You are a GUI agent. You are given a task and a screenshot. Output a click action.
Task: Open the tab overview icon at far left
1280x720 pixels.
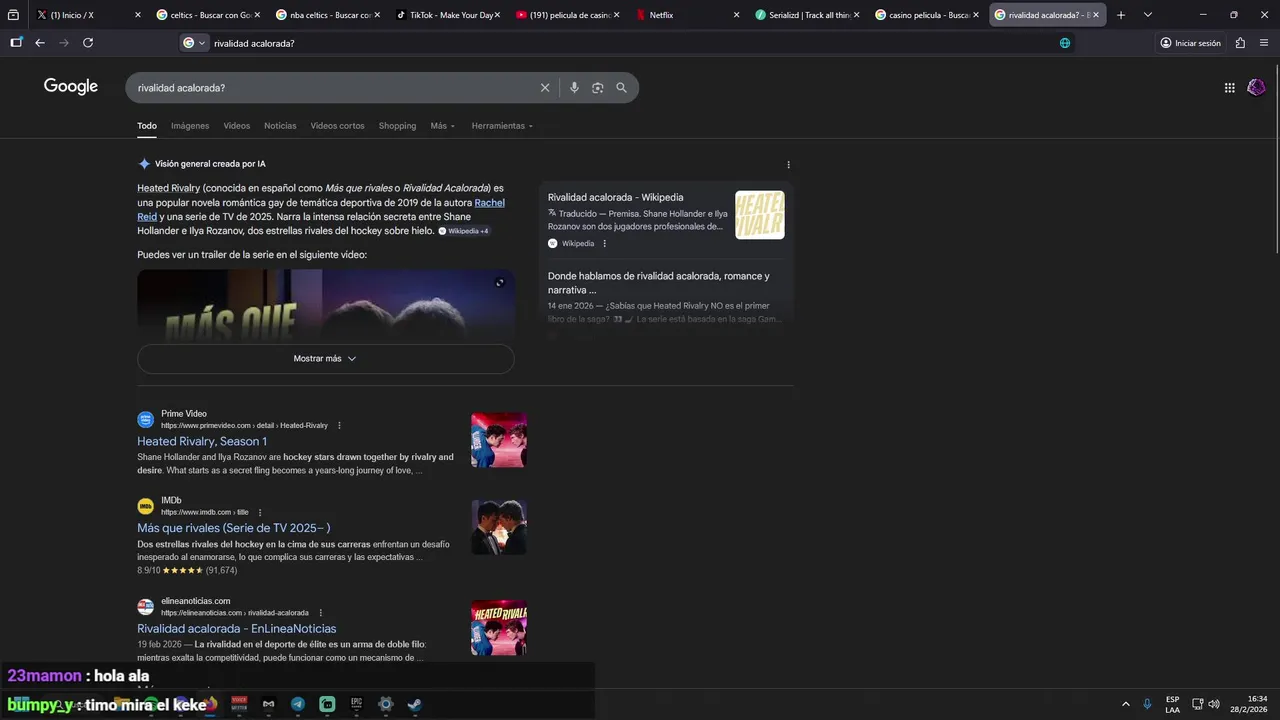click(x=13, y=15)
